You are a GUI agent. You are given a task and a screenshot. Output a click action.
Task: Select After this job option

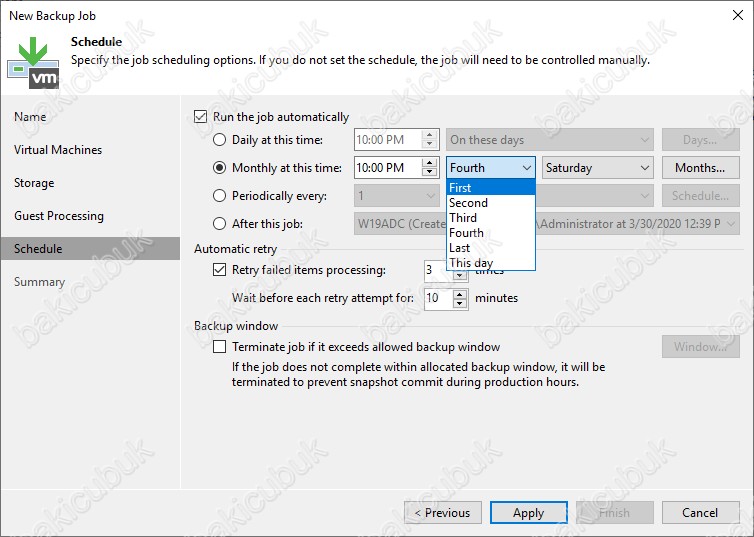point(219,224)
